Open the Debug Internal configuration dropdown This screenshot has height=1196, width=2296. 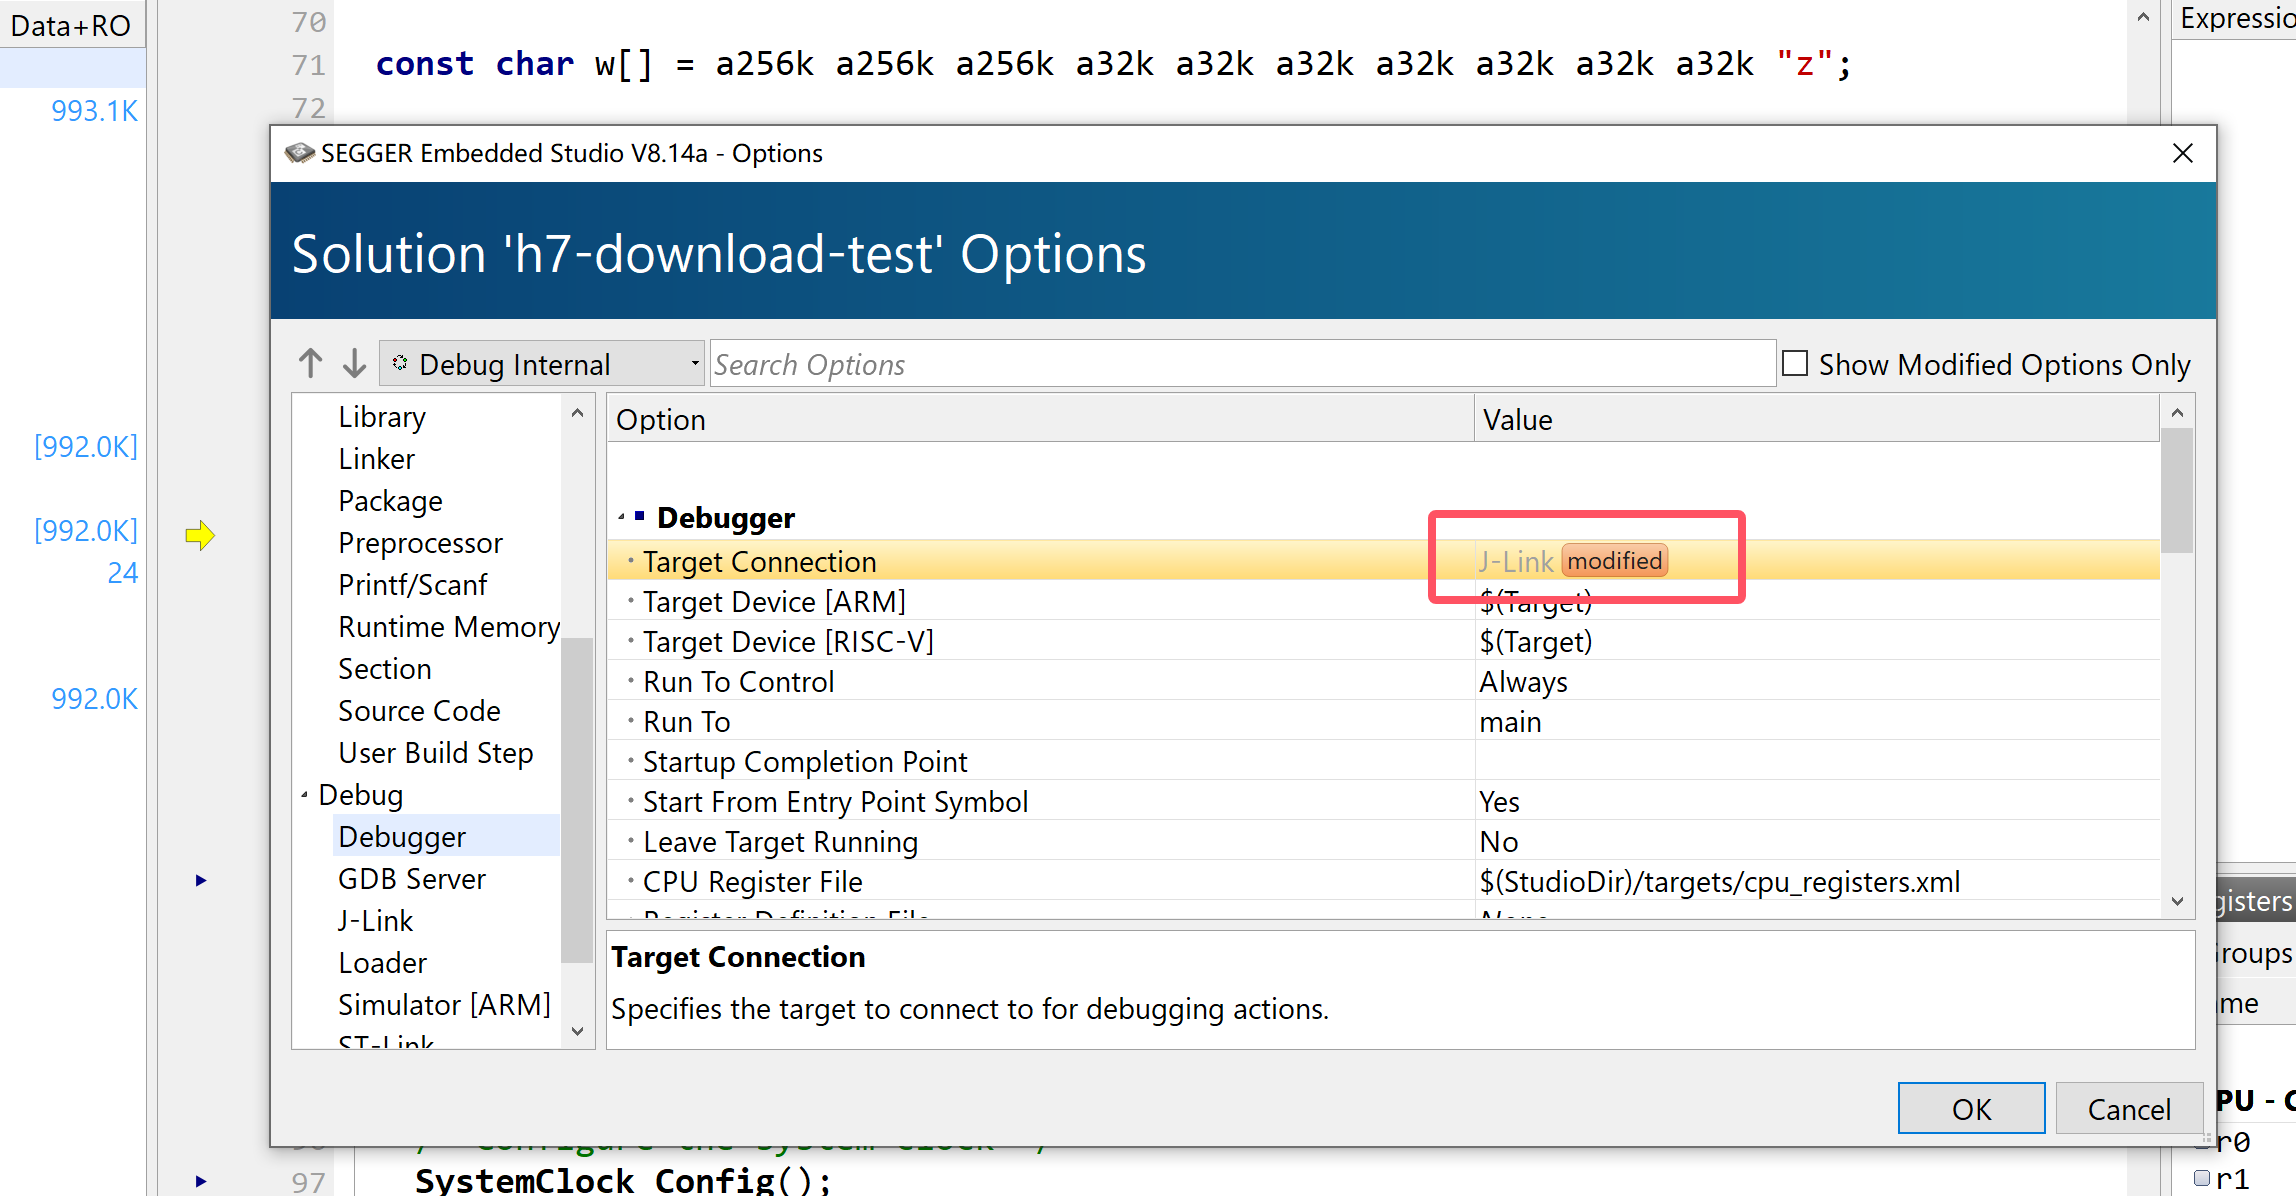(541, 364)
